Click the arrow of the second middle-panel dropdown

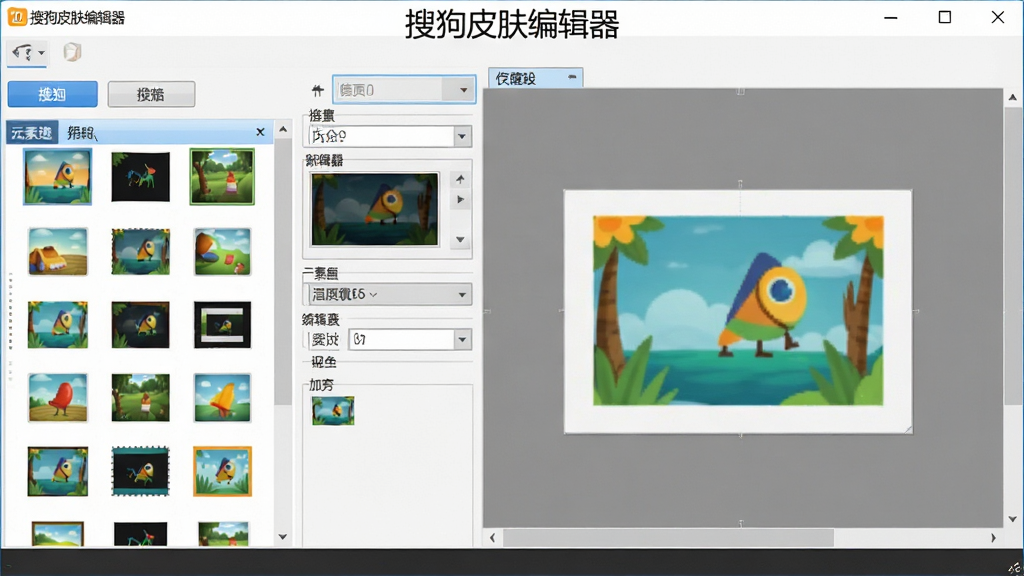coord(462,136)
